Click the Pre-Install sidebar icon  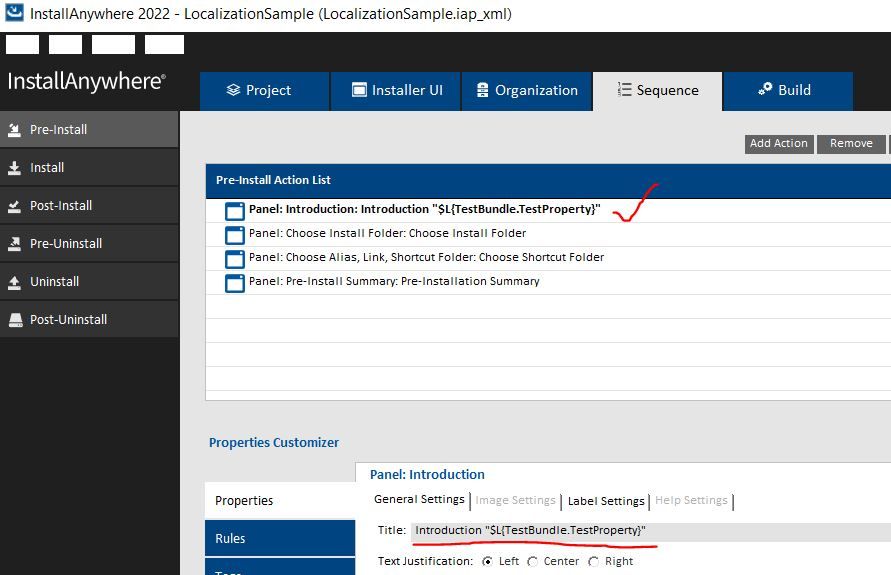pyautogui.click(x=15, y=130)
